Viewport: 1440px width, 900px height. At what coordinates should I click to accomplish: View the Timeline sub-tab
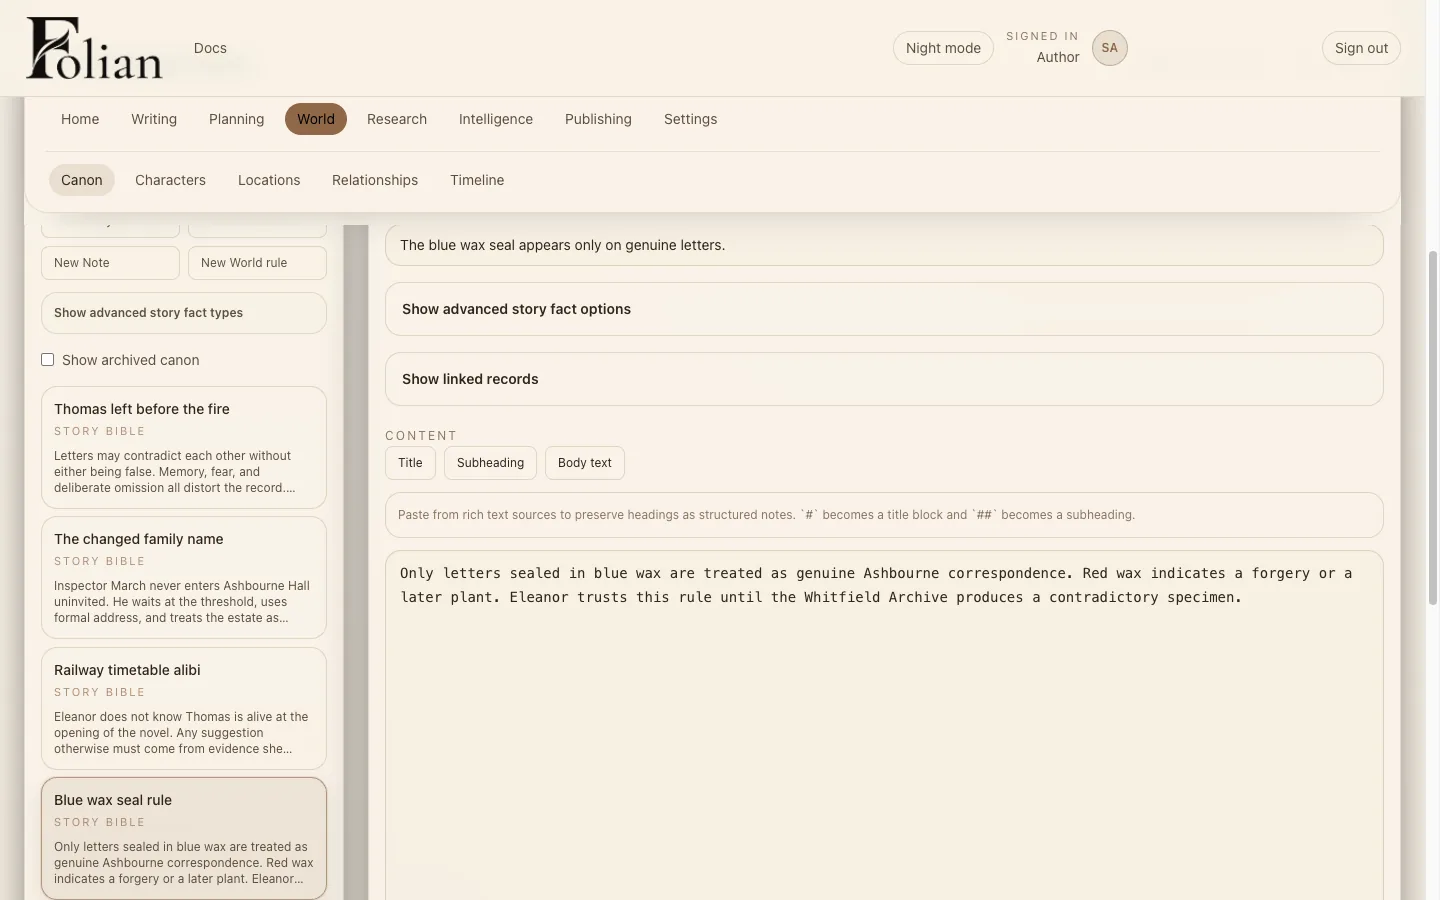(477, 180)
